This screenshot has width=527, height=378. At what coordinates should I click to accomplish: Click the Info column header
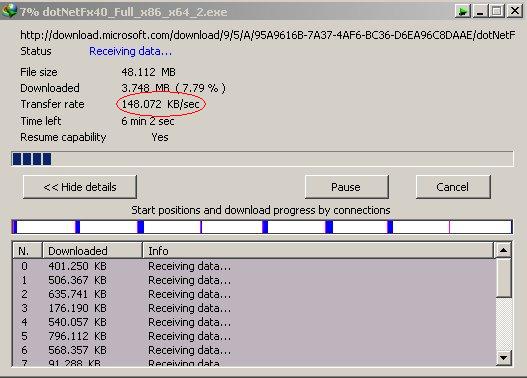318,251
